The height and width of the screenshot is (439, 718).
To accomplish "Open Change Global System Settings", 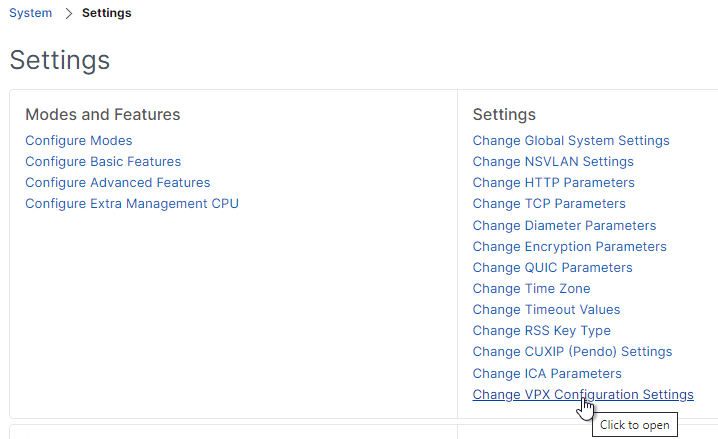I will tap(571, 141).
